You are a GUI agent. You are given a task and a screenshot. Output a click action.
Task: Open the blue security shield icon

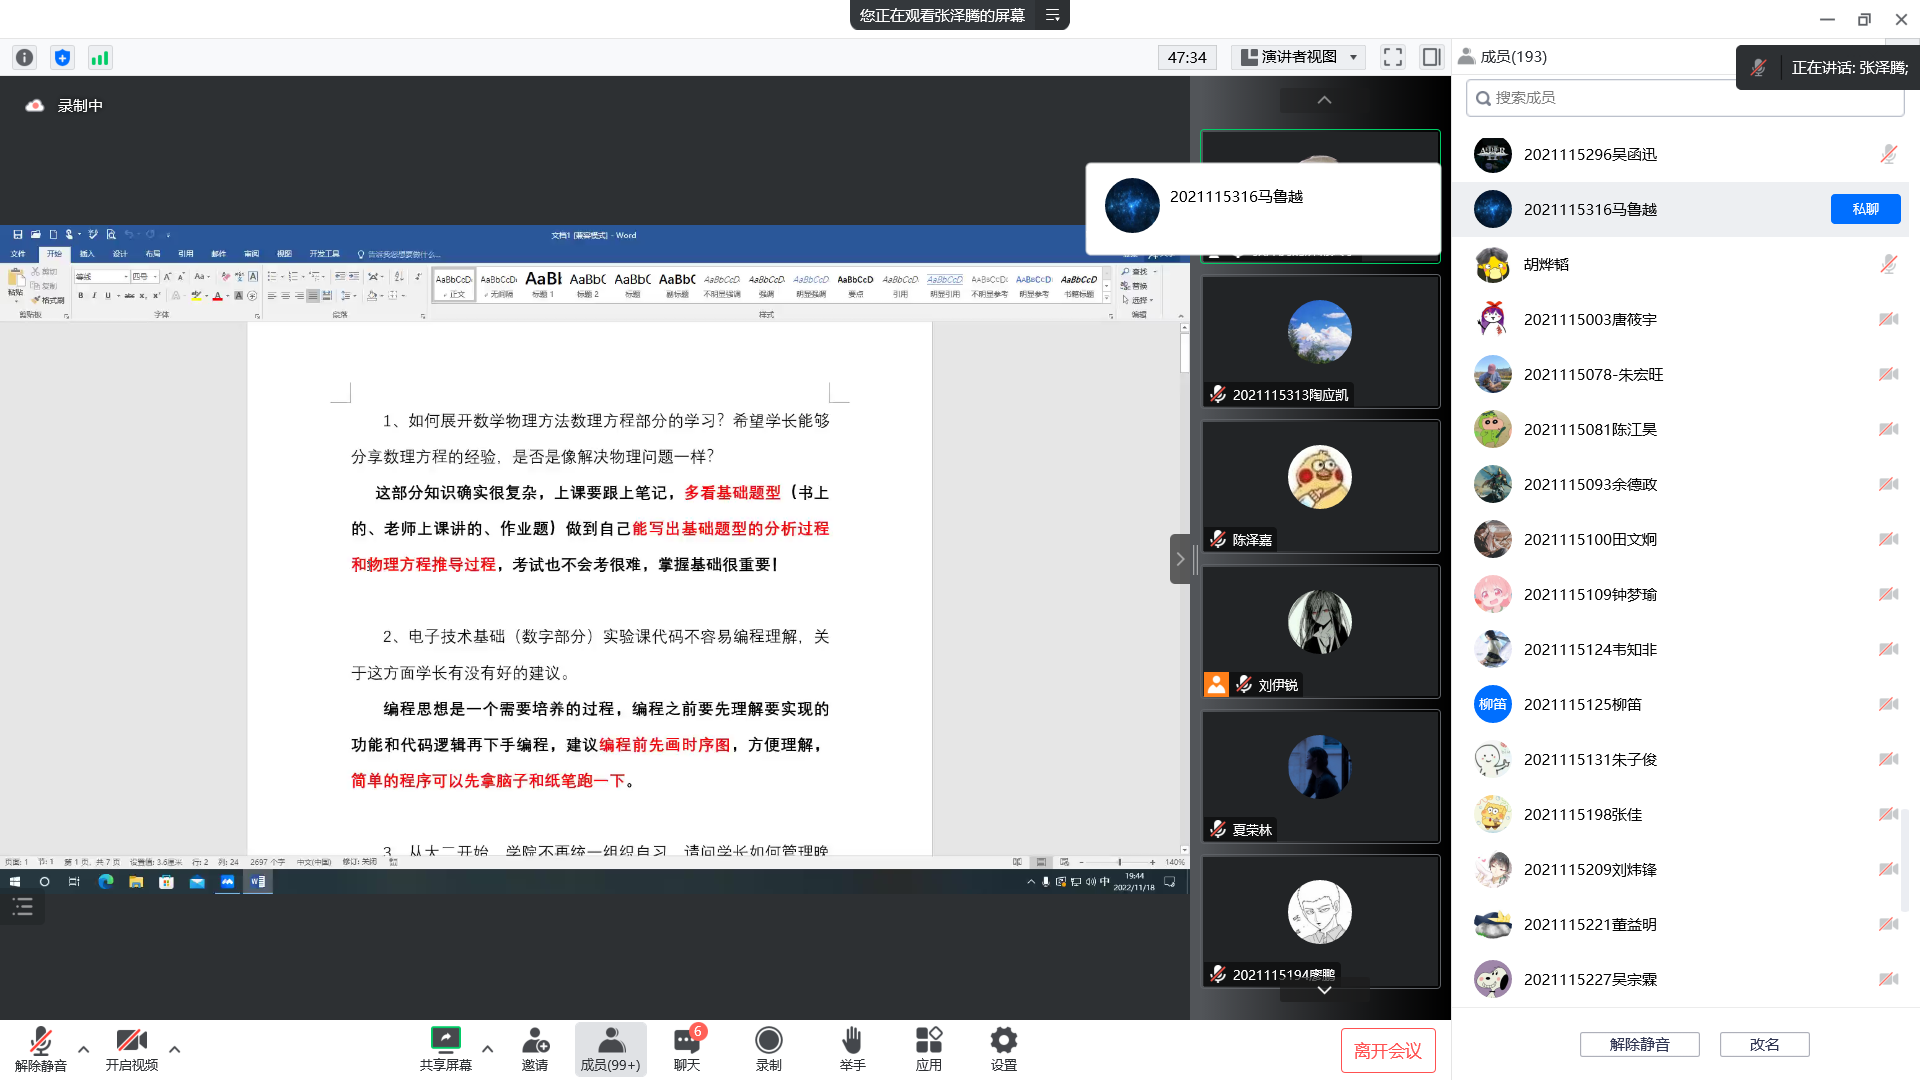point(62,57)
